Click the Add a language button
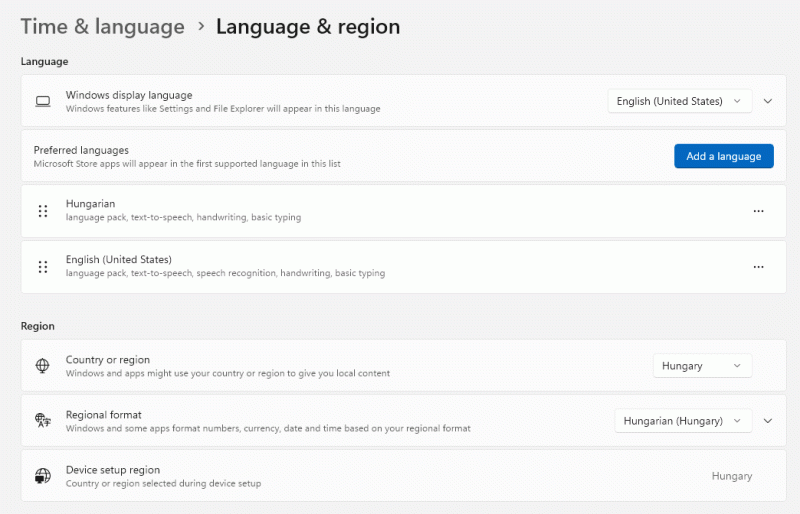 [723, 156]
